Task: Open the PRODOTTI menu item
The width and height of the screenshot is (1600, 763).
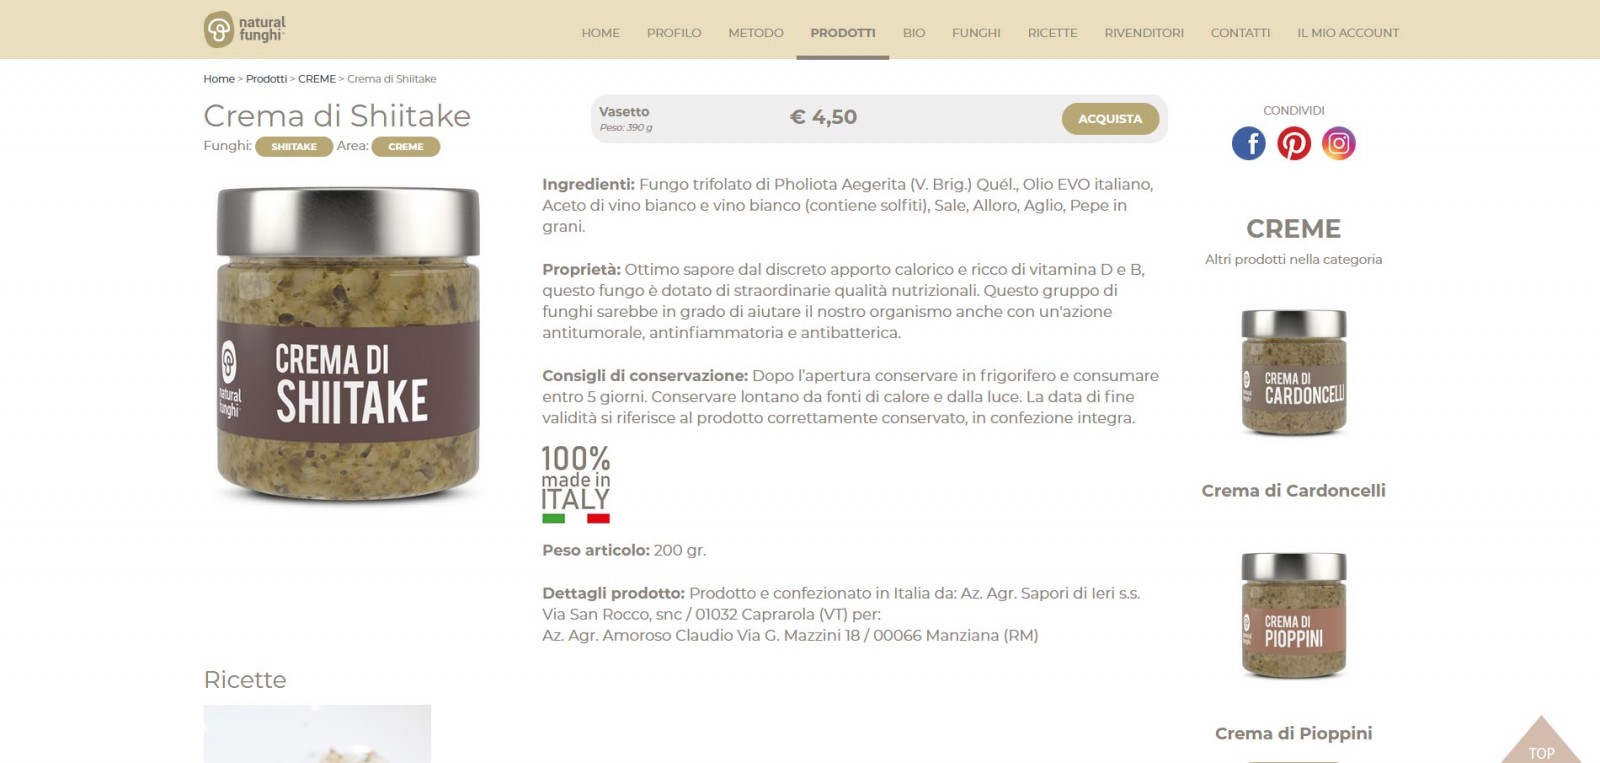Action: point(843,33)
